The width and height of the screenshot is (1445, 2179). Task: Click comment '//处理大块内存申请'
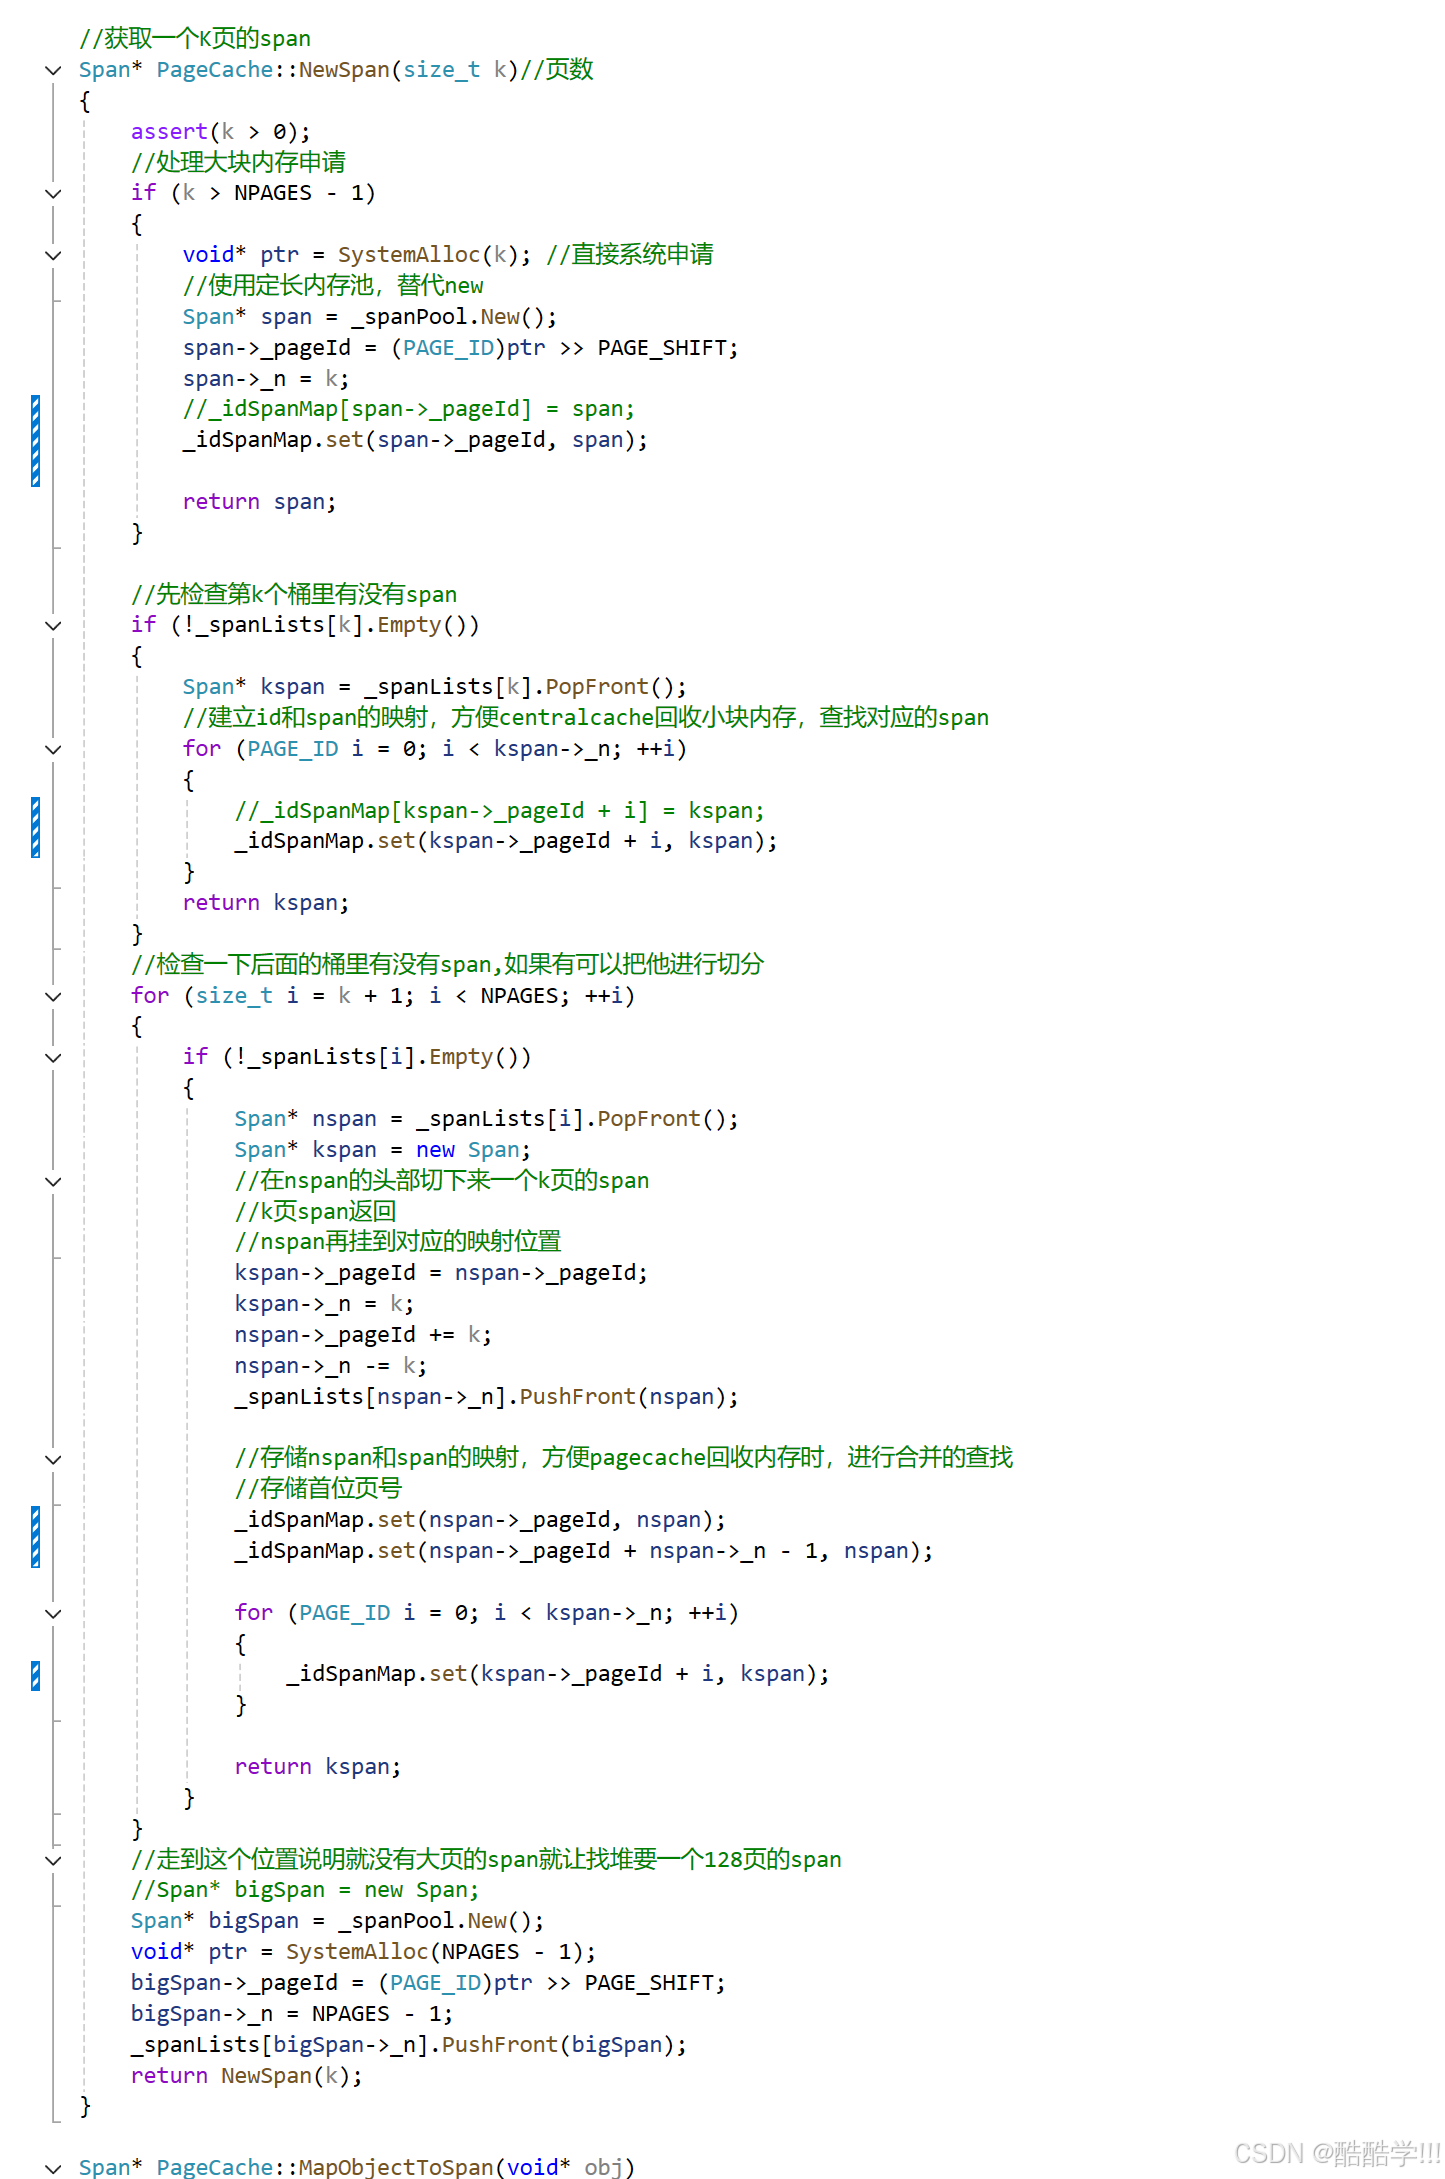click(x=238, y=162)
